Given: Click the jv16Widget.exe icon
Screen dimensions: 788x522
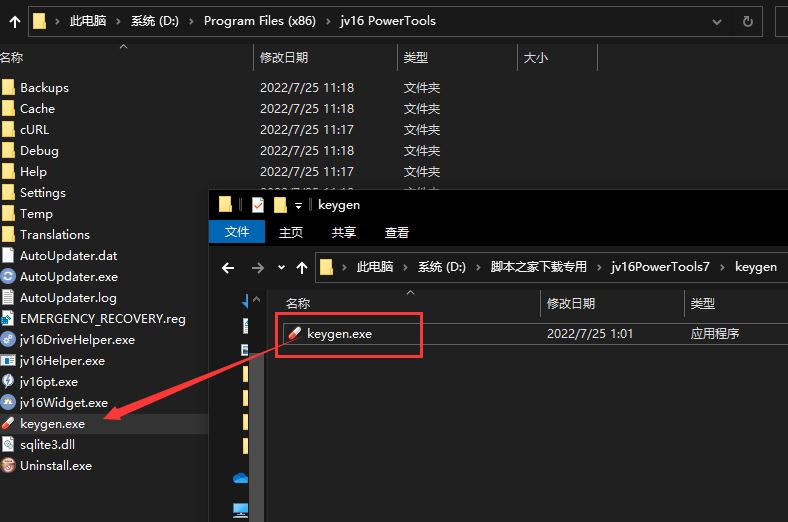Looking at the screenshot, I should [8, 403].
